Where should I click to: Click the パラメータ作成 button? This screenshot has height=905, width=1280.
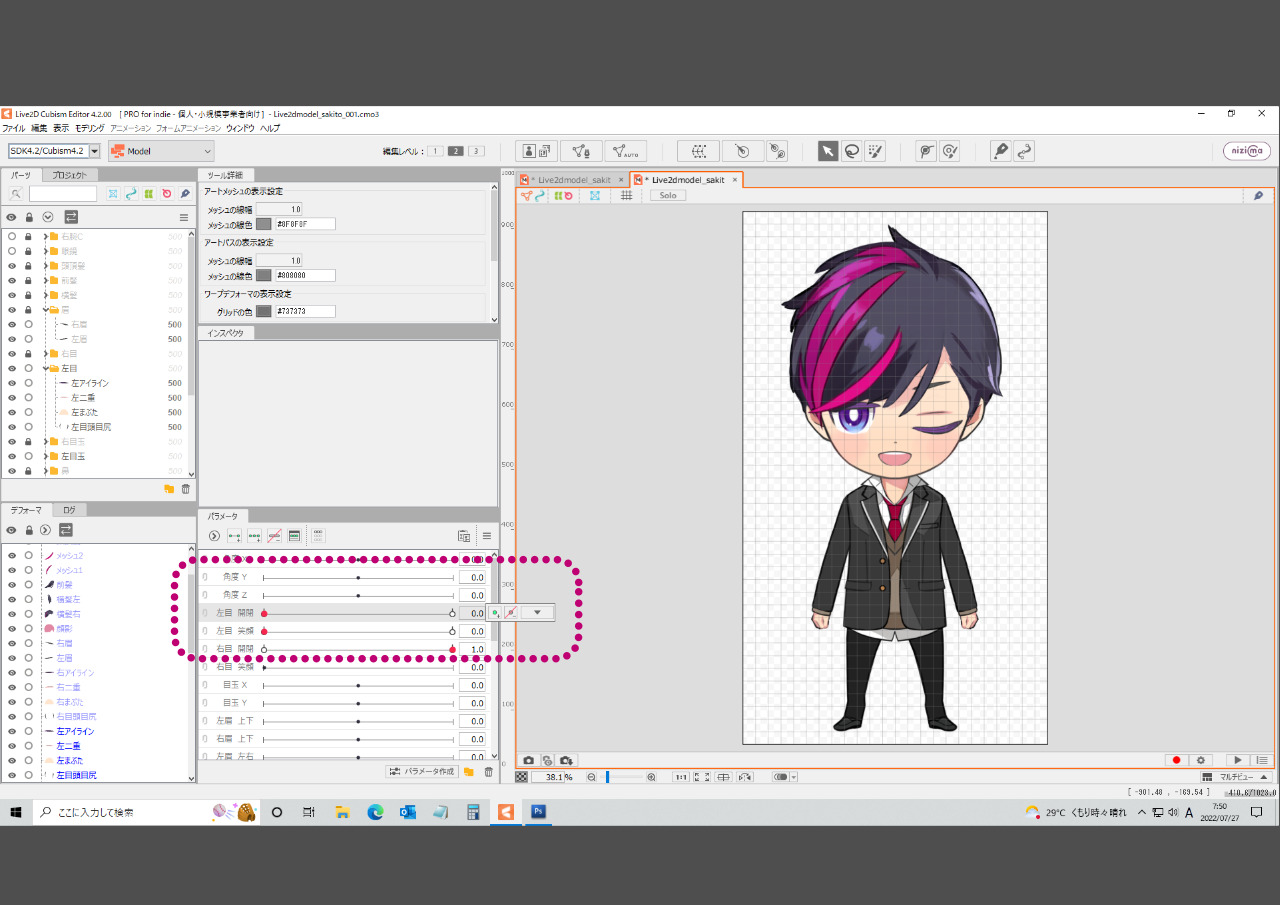[422, 772]
